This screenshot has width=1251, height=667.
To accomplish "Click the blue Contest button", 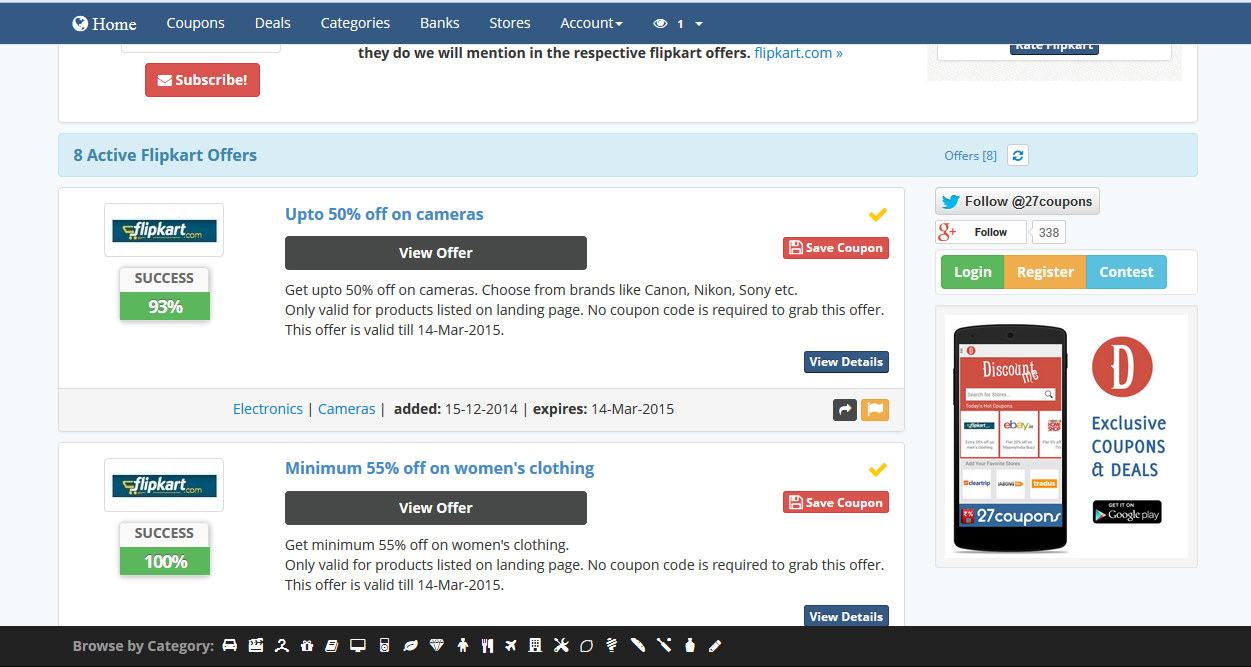I will (x=1126, y=272).
